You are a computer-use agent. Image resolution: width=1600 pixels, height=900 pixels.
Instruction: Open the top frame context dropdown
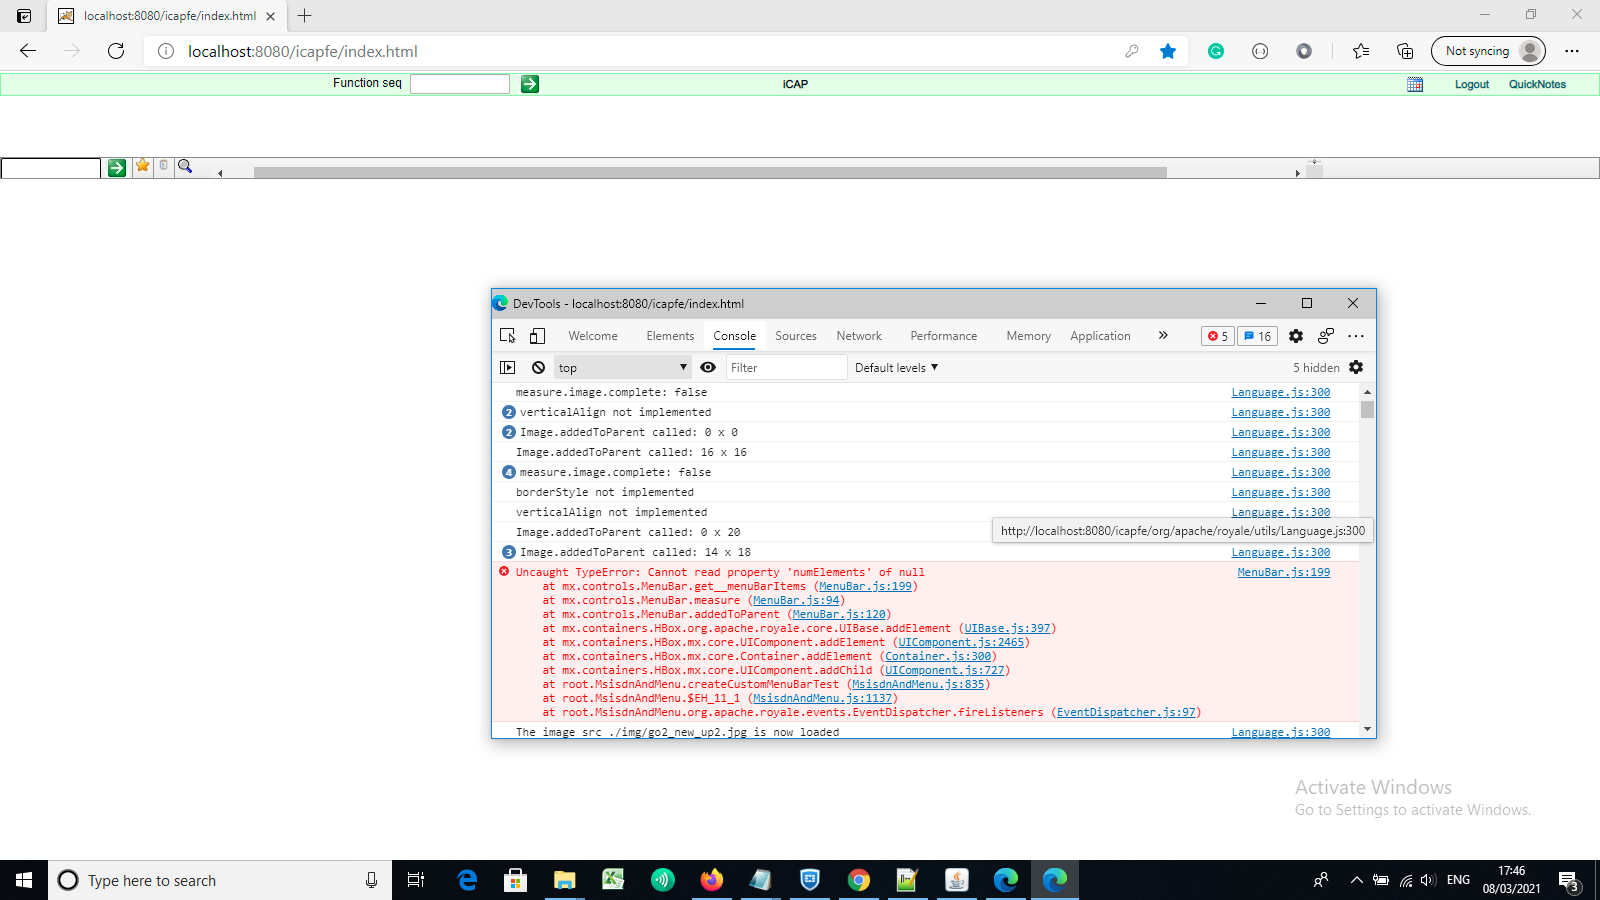(622, 367)
